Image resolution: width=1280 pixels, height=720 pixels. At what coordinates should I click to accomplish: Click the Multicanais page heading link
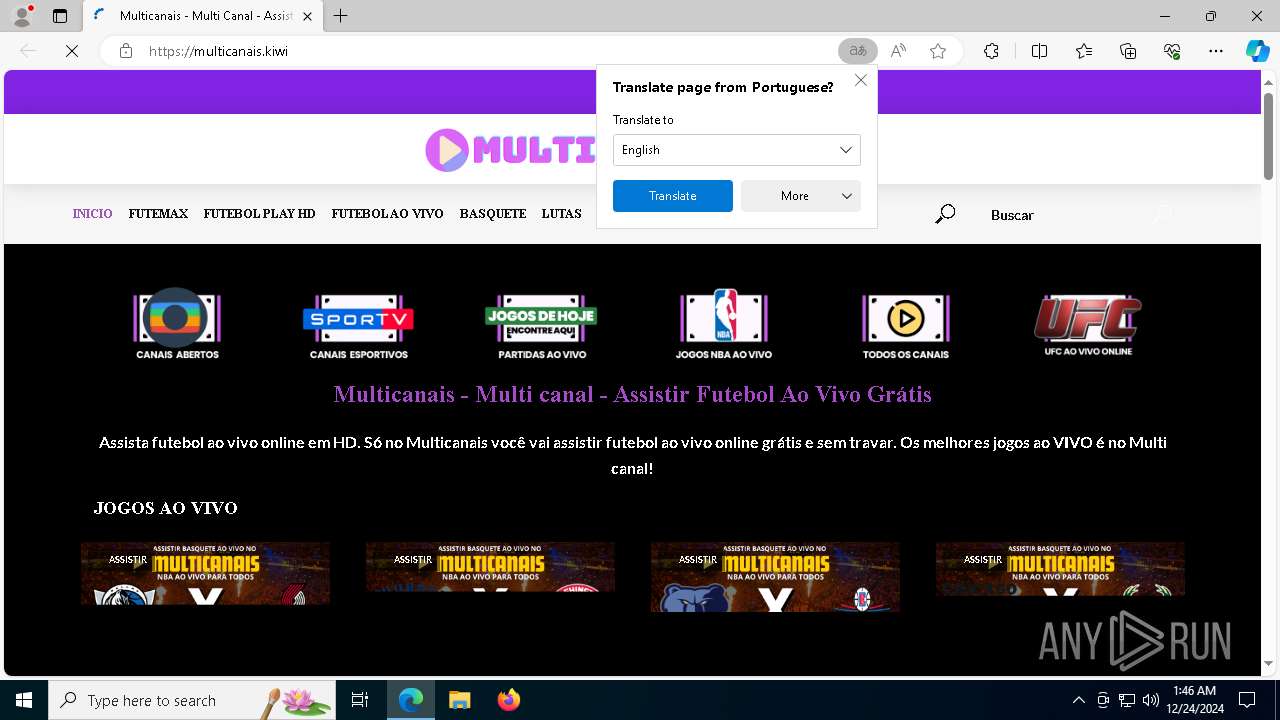[x=632, y=394]
